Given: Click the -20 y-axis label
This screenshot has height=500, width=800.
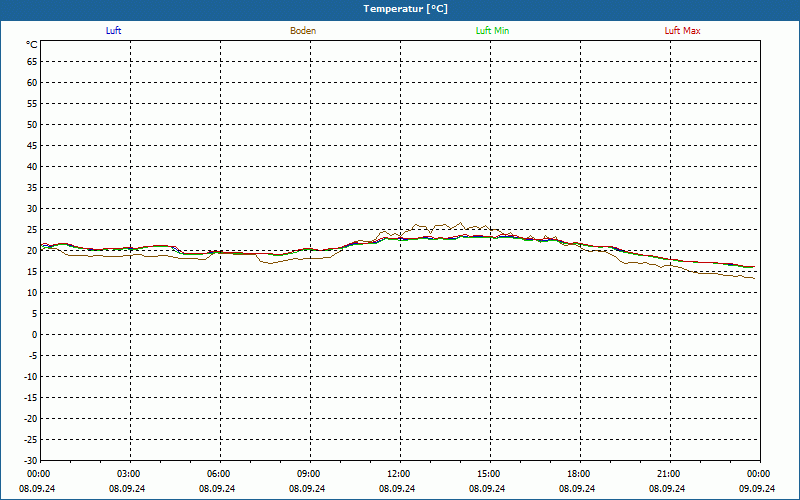Looking at the screenshot, I should [31, 419].
